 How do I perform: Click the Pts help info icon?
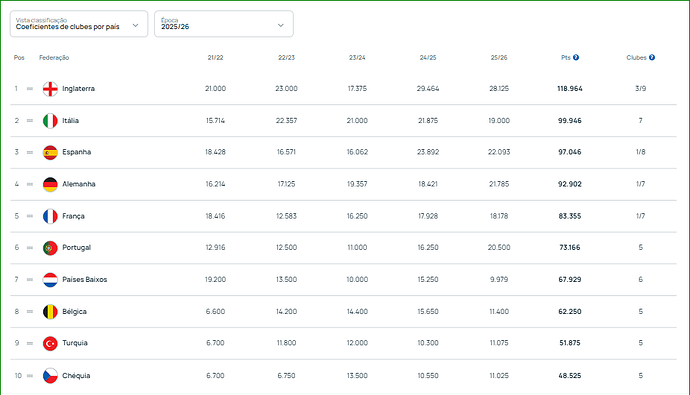[x=576, y=58]
